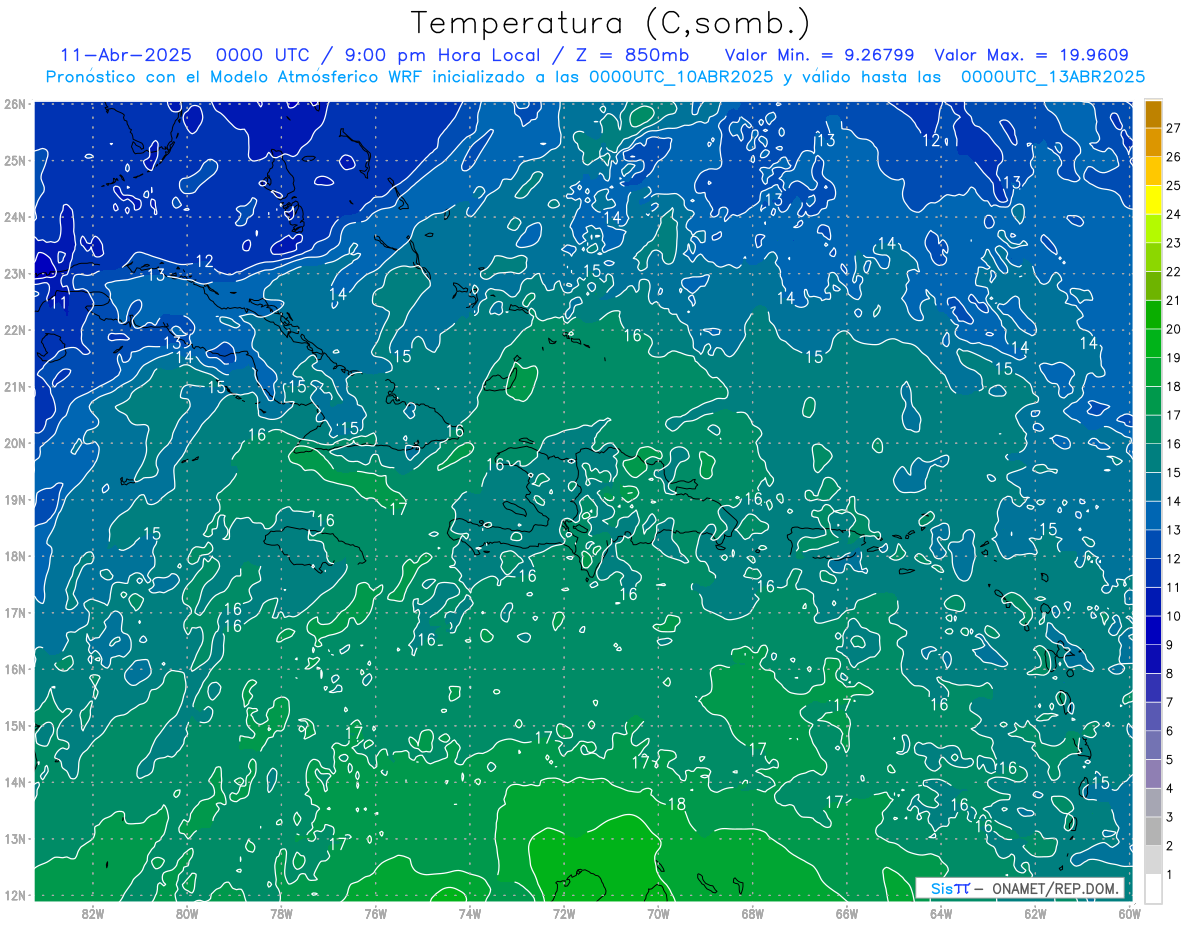Click the "Valor Min. = 9.26799" text
The height and width of the screenshot is (927, 1200).
[819, 55]
